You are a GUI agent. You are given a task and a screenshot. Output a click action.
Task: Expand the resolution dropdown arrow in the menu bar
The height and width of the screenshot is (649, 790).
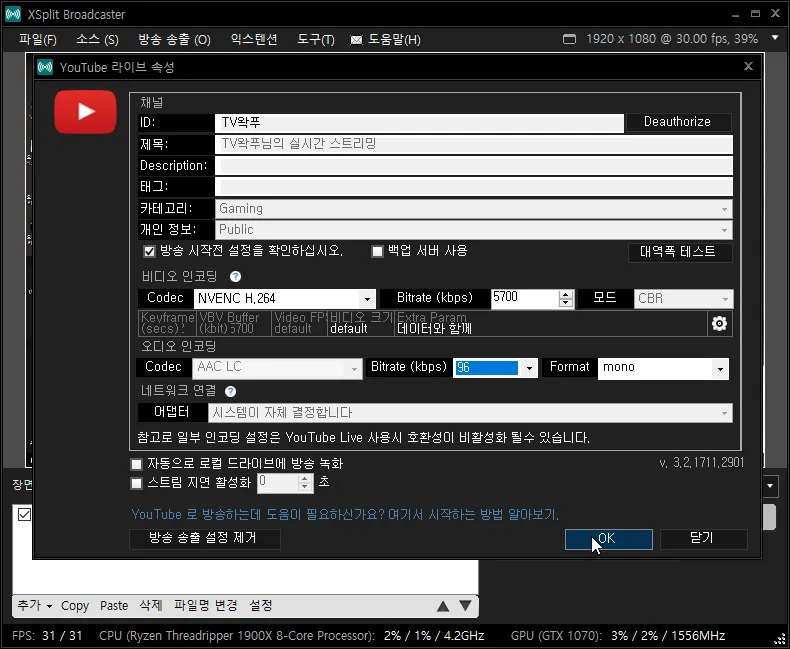[775, 38]
